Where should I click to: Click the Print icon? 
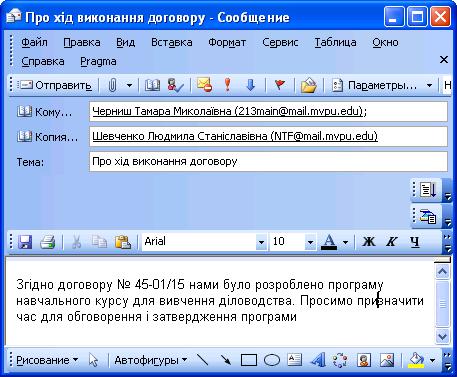pyautogui.click(x=48, y=242)
